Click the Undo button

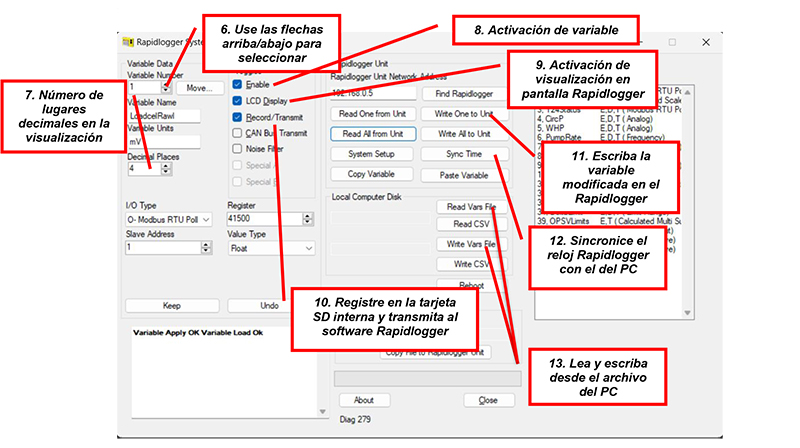[x=269, y=306]
